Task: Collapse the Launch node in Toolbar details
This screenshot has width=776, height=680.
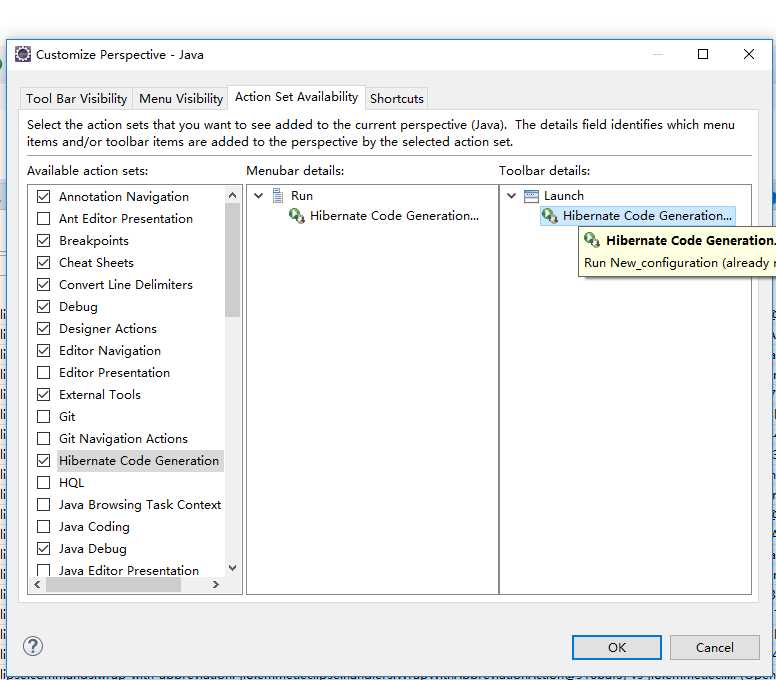Action: coord(511,196)
